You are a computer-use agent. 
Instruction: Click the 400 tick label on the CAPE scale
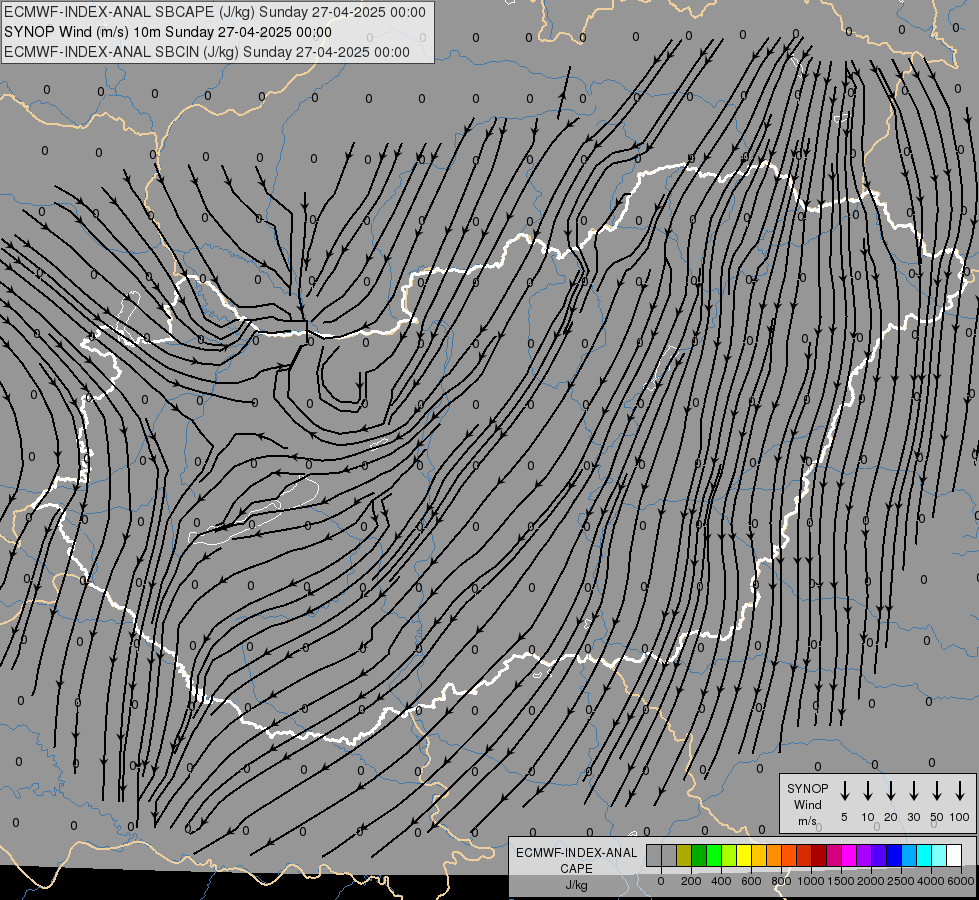point(721,881)
